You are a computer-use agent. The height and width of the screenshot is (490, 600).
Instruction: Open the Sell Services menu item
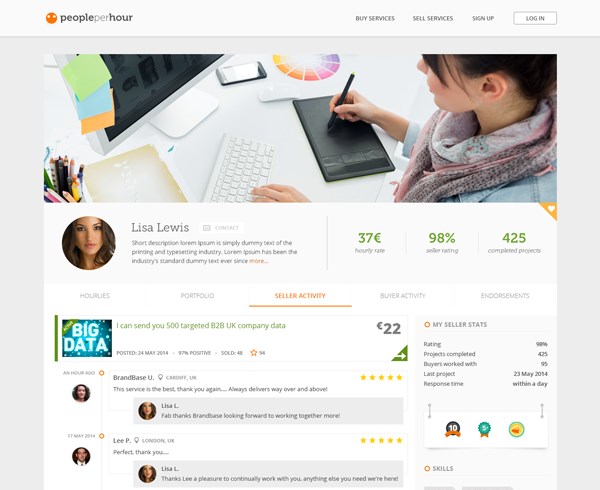coord(433,18)
